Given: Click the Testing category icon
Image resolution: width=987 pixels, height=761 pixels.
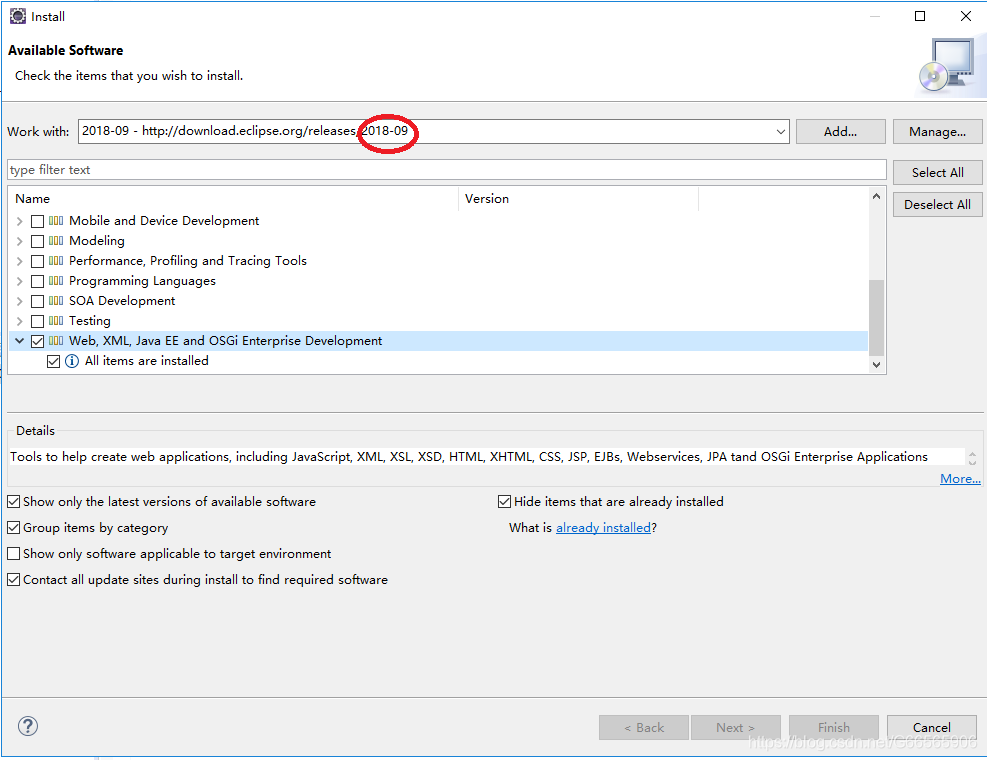Looking at the screenshot, I should click(x=56, y=321).
